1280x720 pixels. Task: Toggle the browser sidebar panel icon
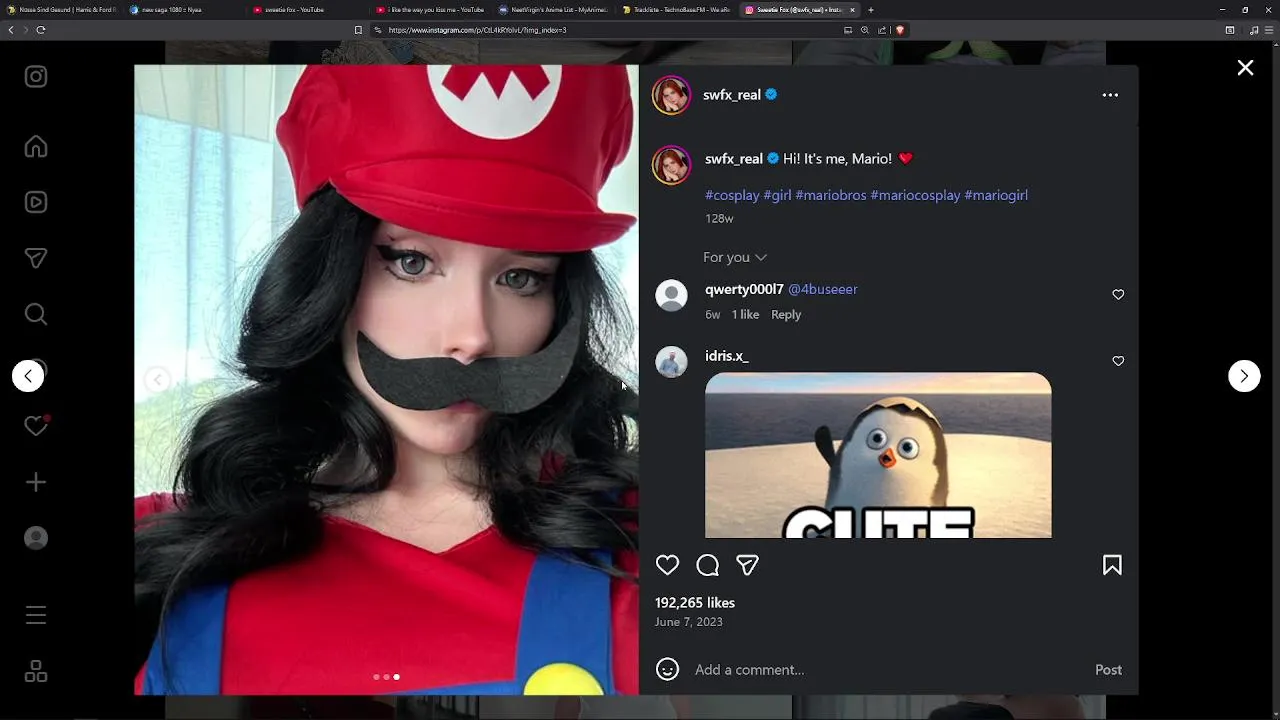coord(1230,30)
